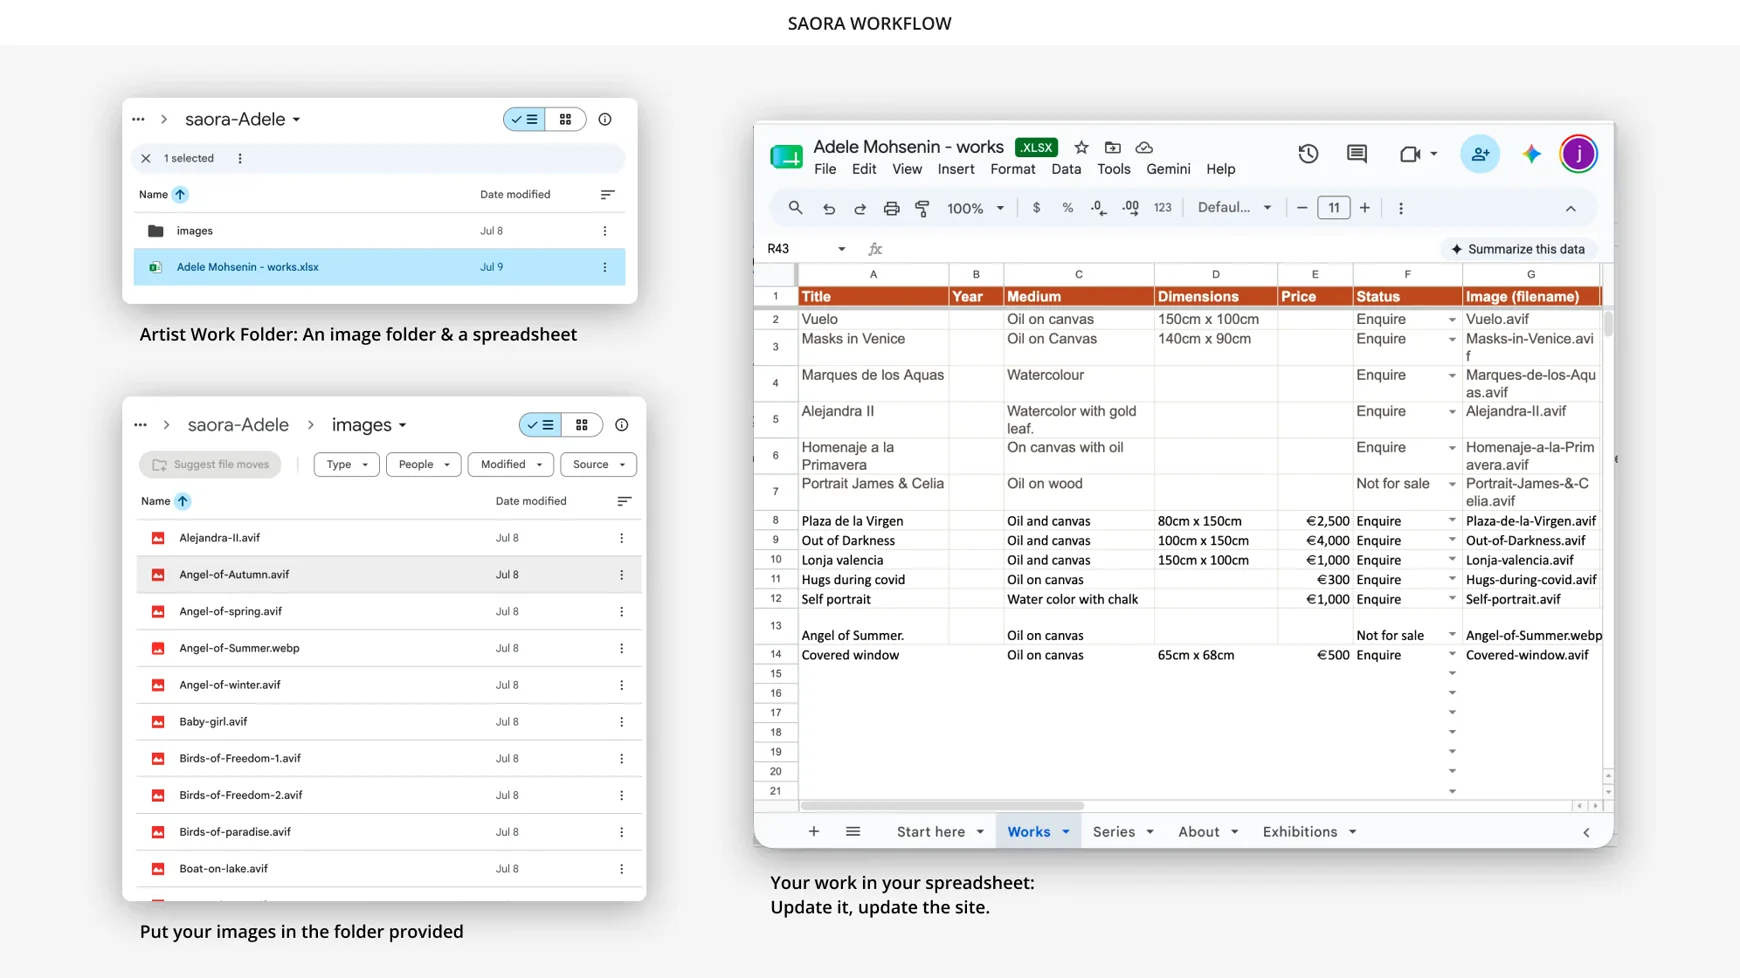This screenshot has width=1740, height=978.
Task: Open the comments icon in Sheets
Action: [x=1357, y=154]
